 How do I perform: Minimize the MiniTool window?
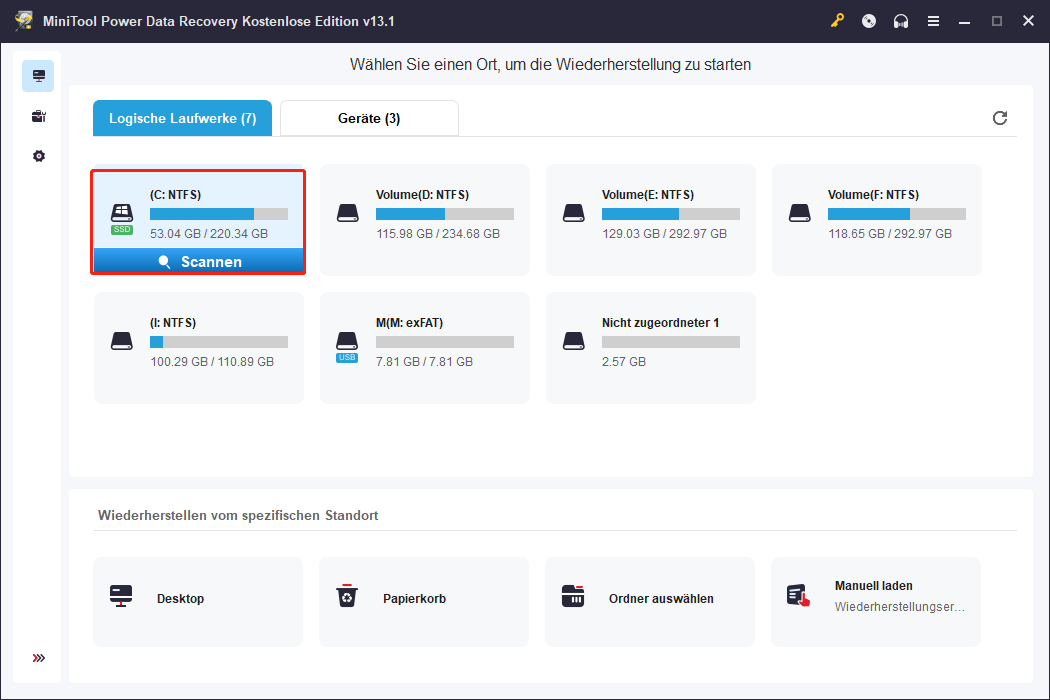(964, 21)
